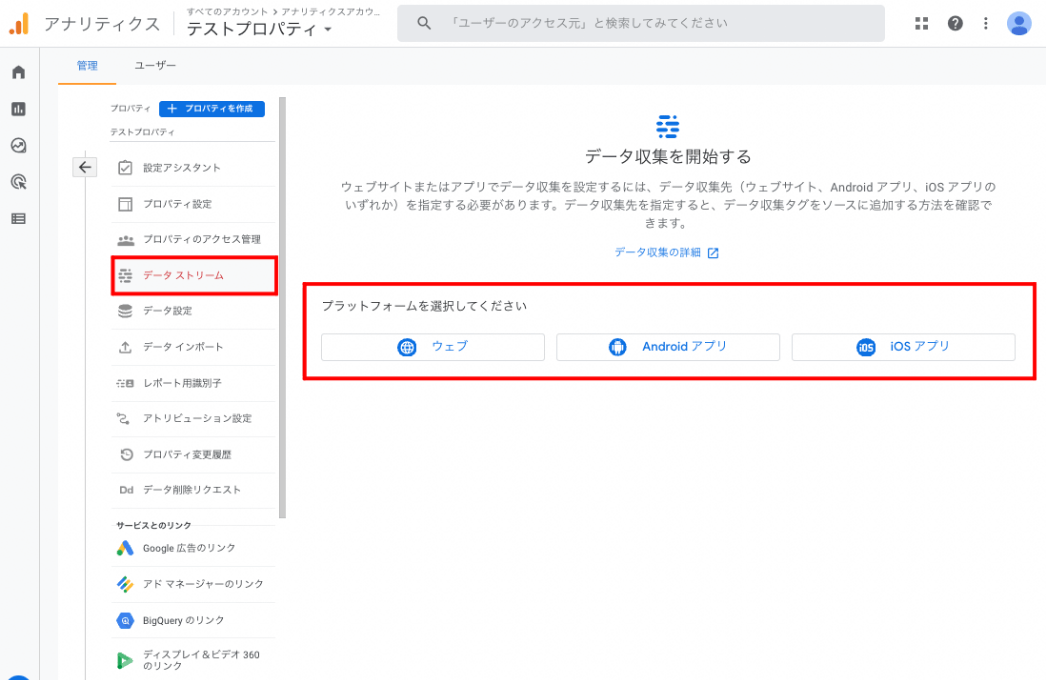Open the Google apps grid icon
This screenshot has height=680, width=1046.
tap(921, 23)
